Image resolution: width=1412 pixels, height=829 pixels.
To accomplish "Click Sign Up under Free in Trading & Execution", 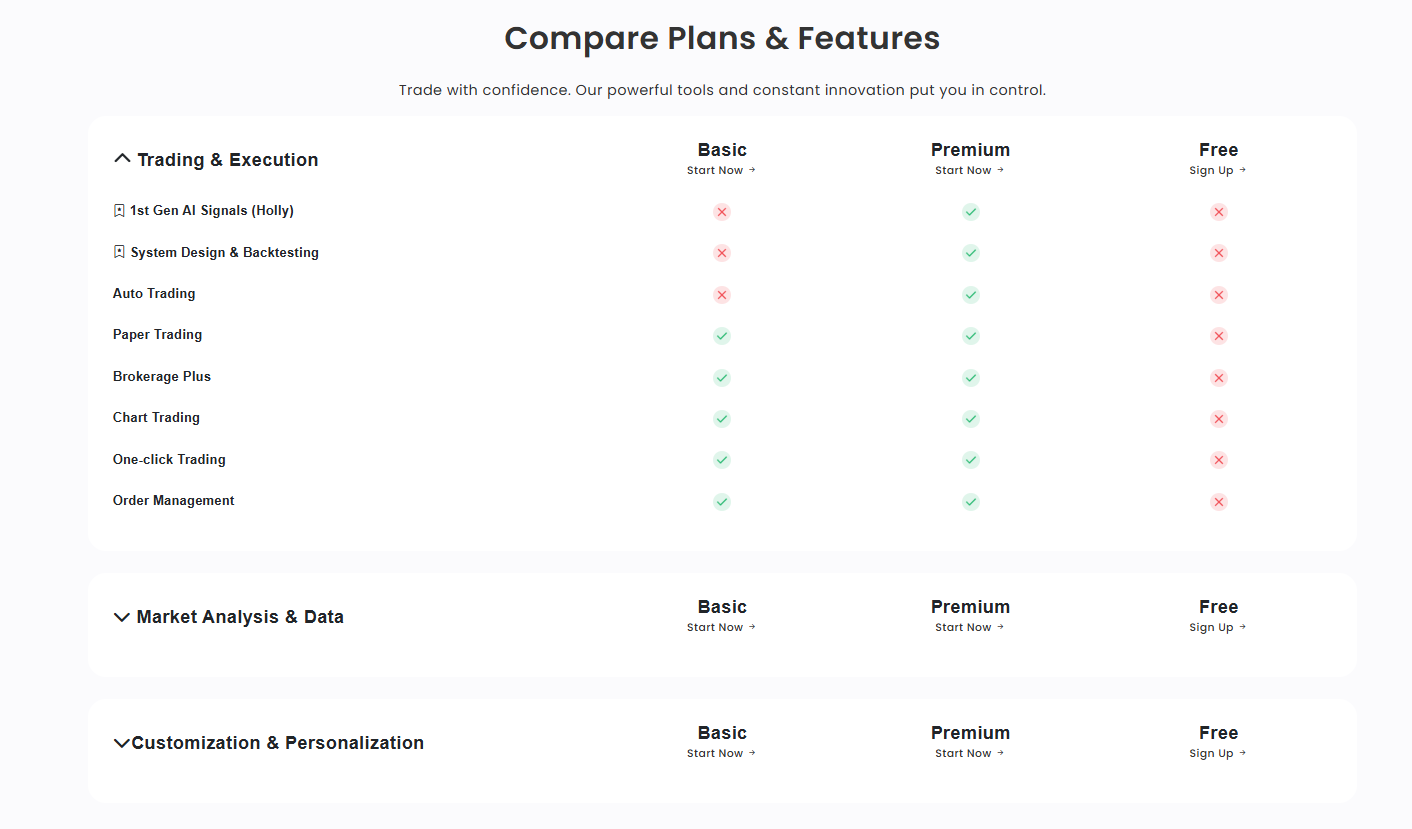I will point(1217,171).
